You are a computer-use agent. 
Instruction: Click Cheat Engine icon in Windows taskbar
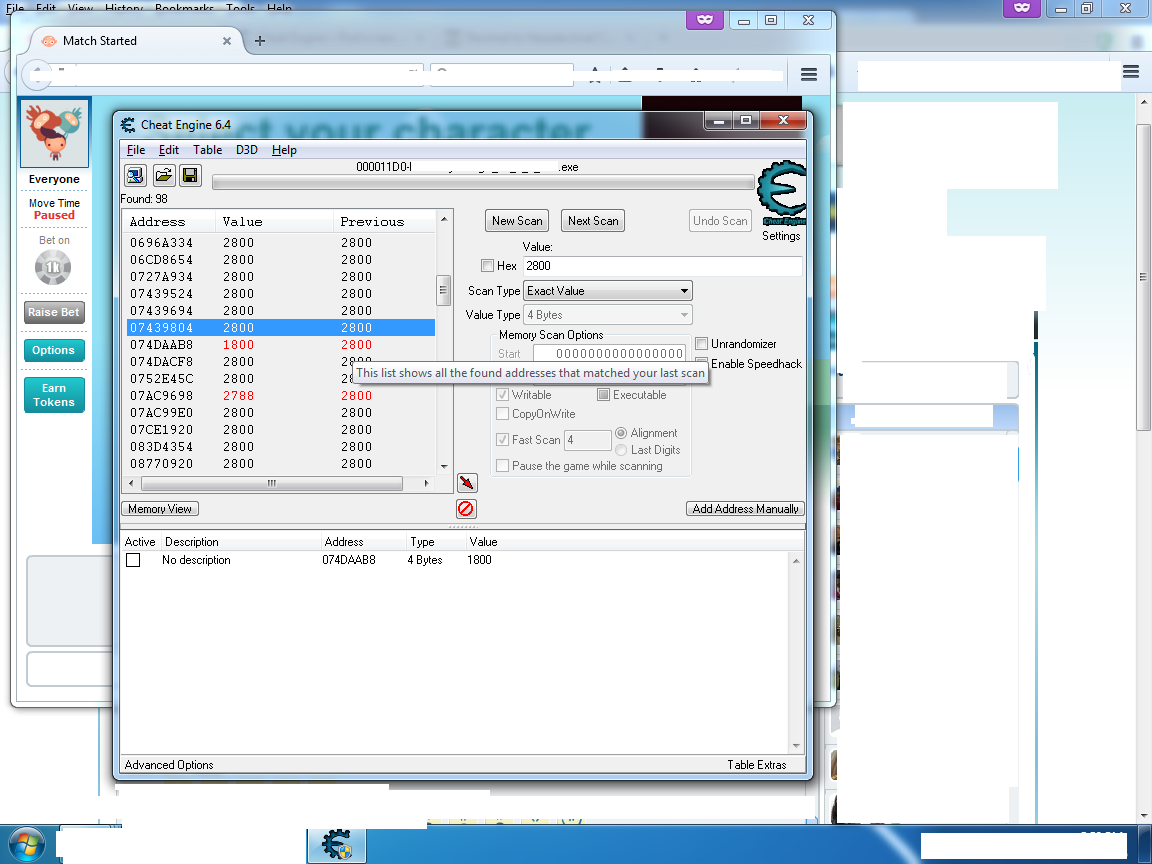pyautogui.click(x=336, y=845)
